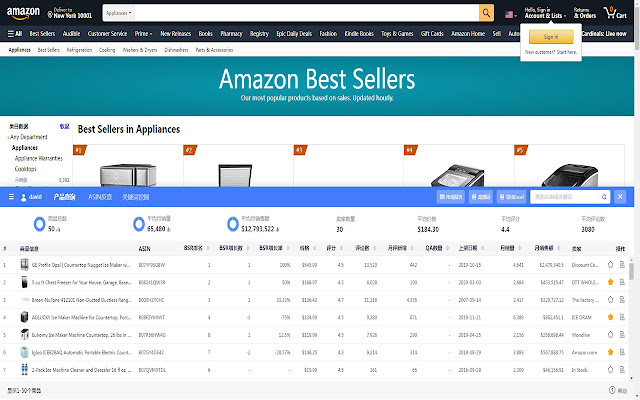Screen dimensions: 640x400
Task: Favorite the Ice Machine Cleaner row star
Action: 610,369
